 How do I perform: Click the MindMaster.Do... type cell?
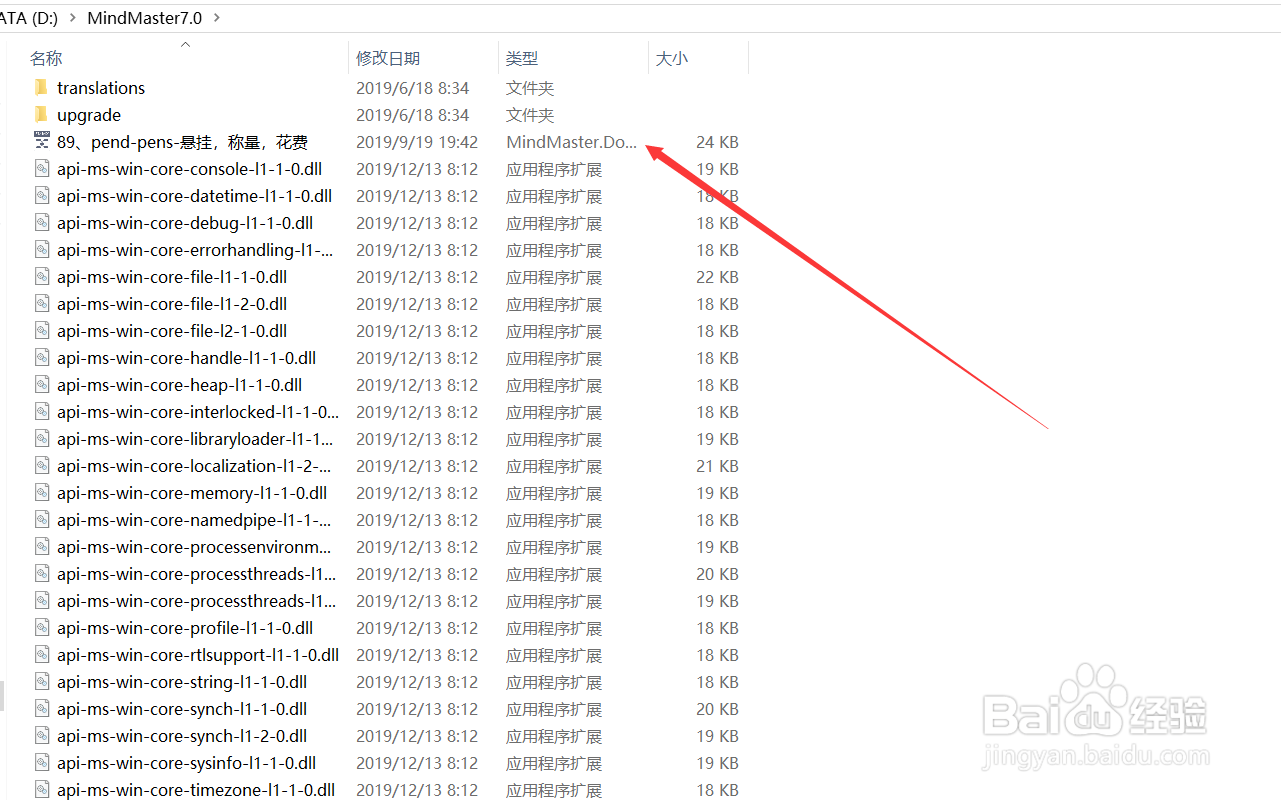(572, 142)
